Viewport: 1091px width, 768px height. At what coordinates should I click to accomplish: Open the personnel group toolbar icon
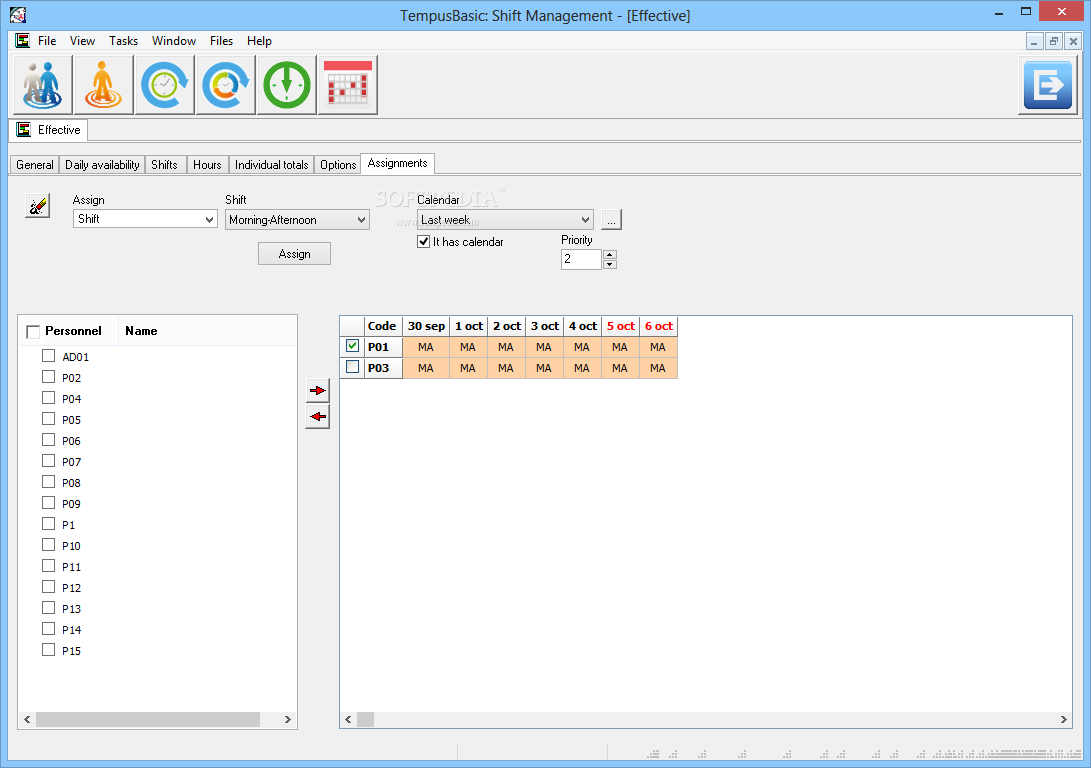[42, 85]
